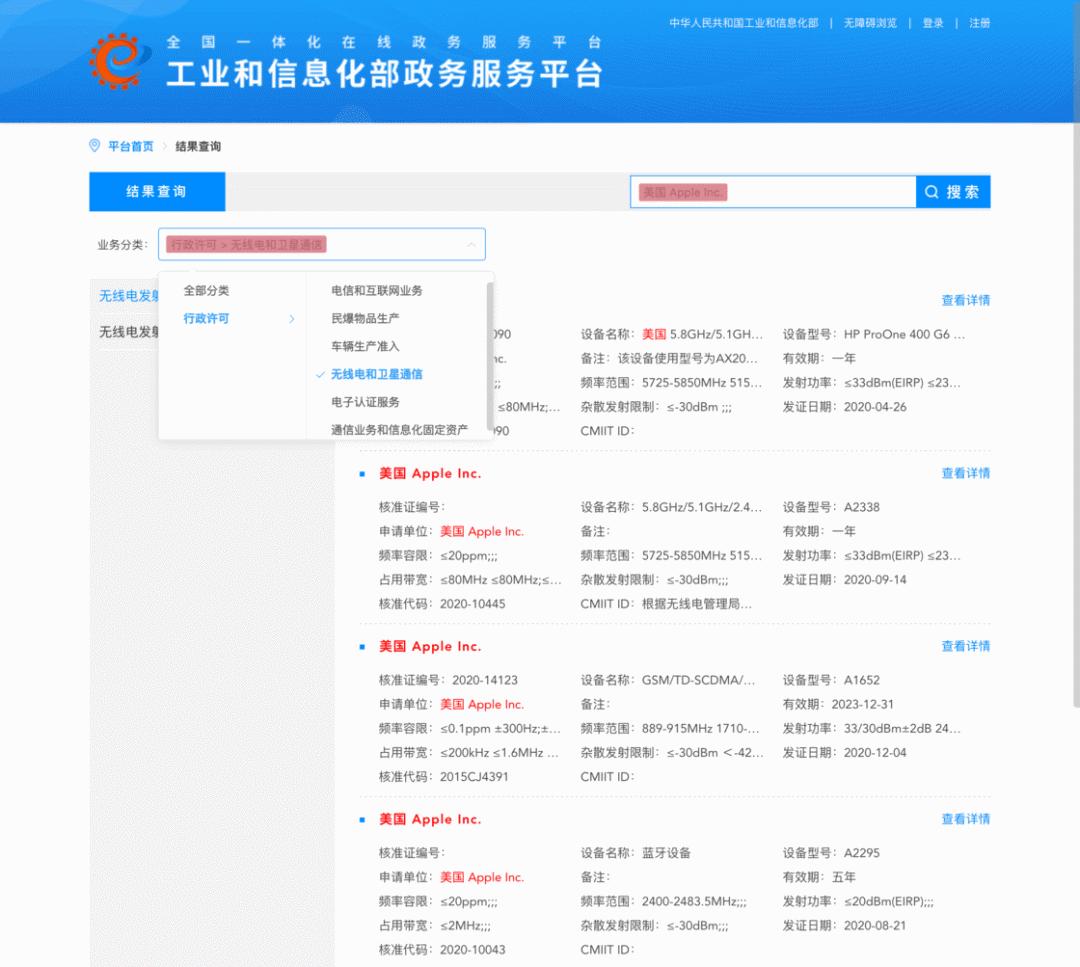Screen dimensions: 1080x967
Task: Click the 核准代码 2020-10043 value
Action: 472,950
